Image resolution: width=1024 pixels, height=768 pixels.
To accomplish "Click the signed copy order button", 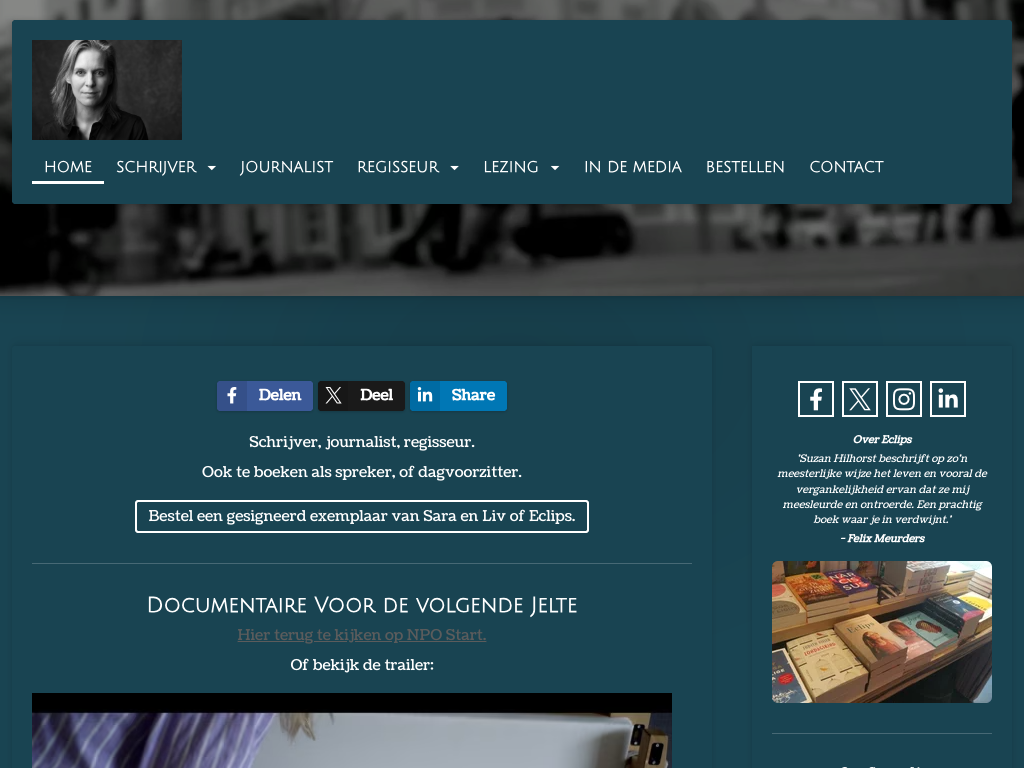I will [x=362, y=517].
